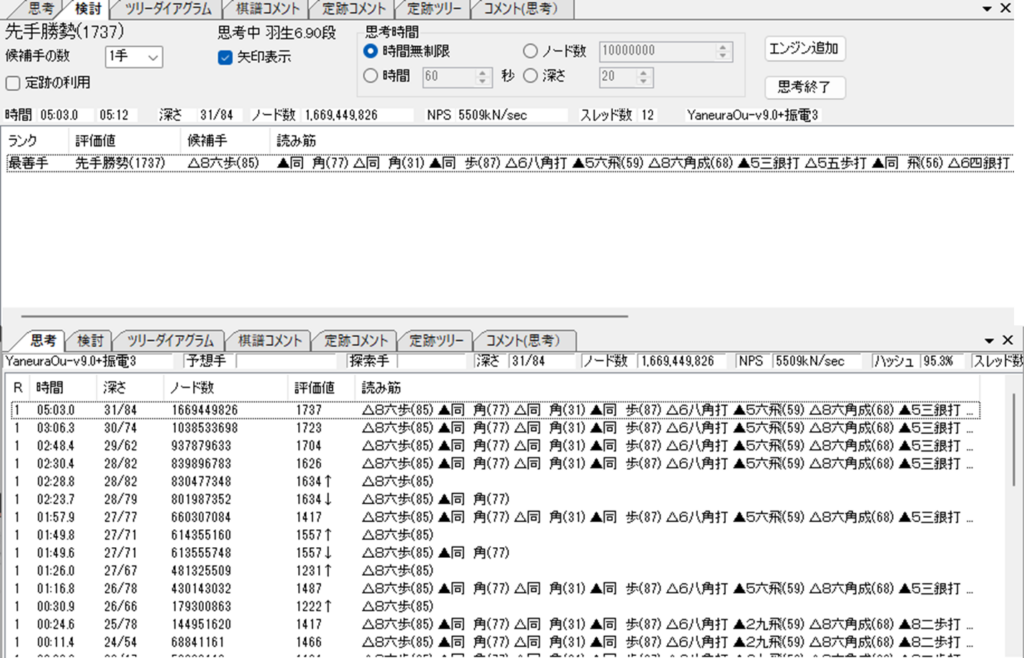Switch to the 思考 tab in the top panel

point(40,8)
